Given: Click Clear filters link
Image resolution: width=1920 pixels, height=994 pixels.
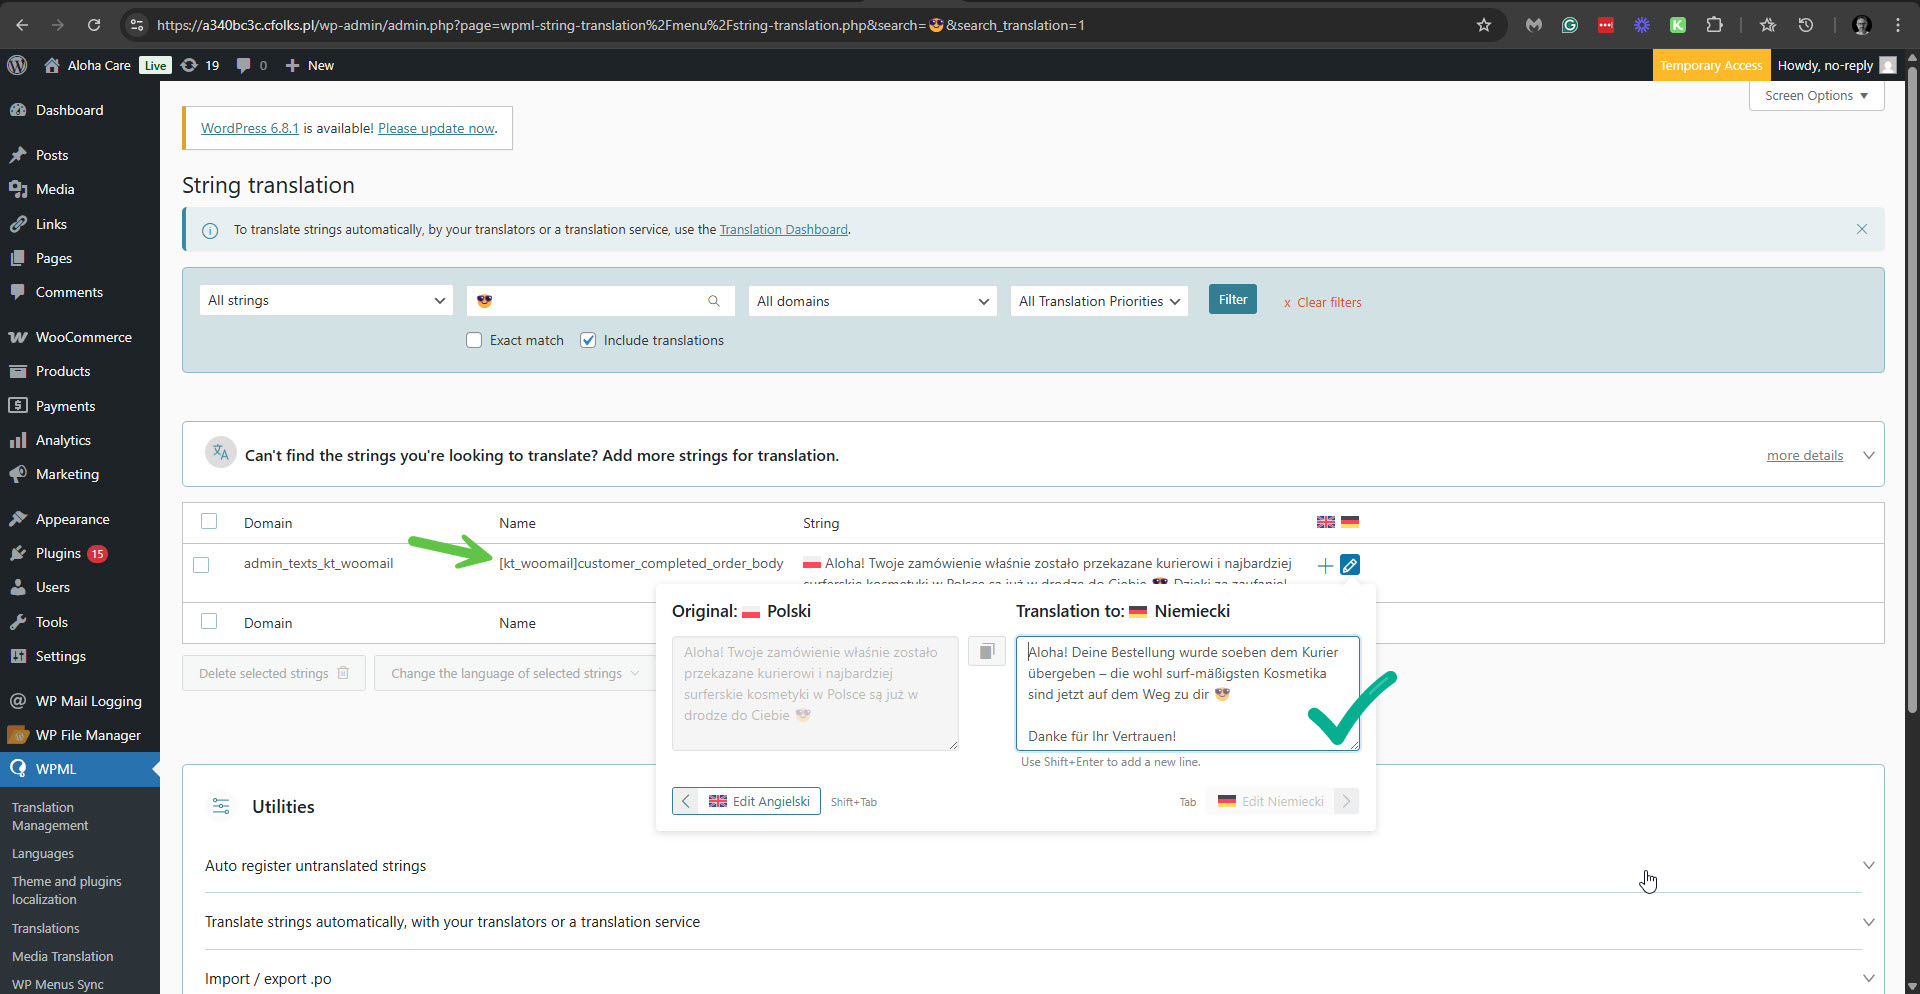Looking at the screenshot, I should [x=1322, y=302].
